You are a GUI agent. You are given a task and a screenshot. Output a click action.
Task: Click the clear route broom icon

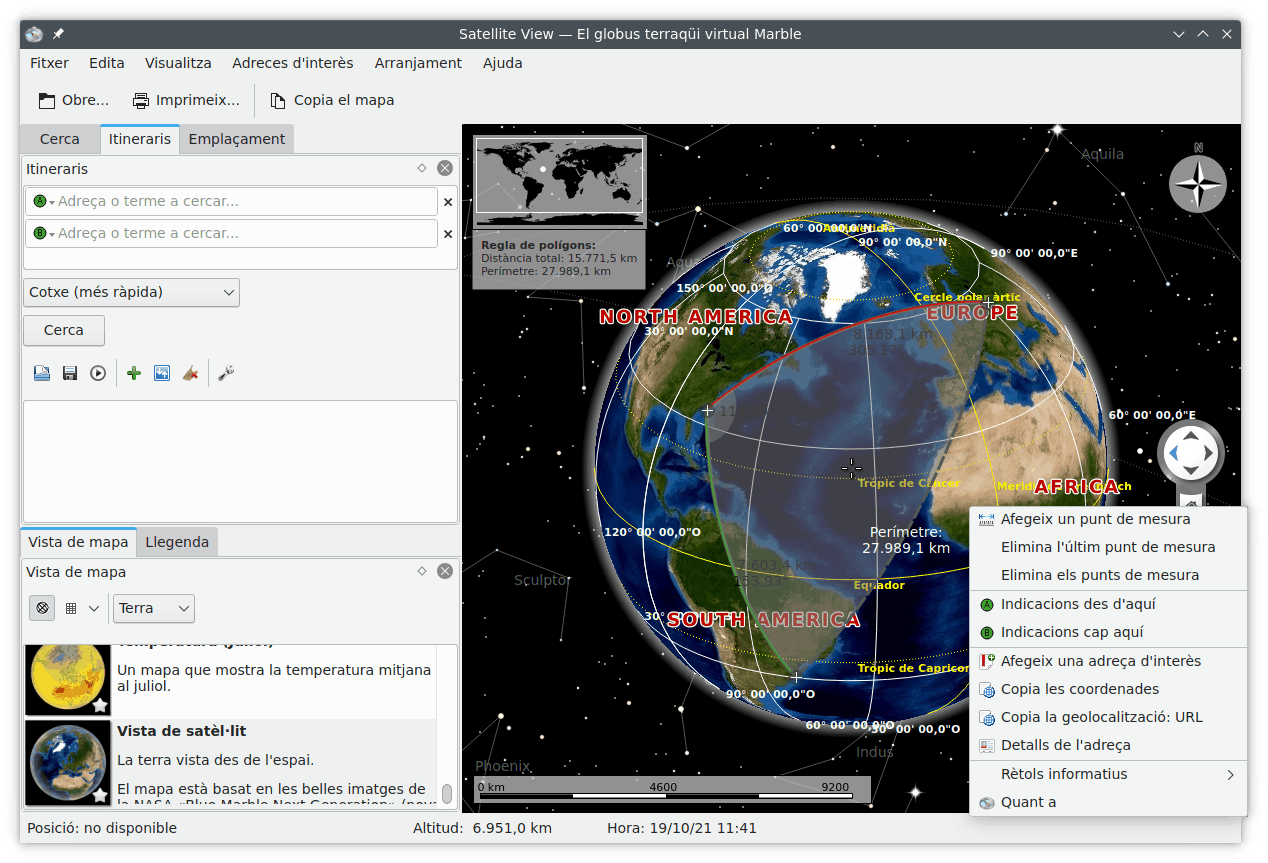click(190, 373)
